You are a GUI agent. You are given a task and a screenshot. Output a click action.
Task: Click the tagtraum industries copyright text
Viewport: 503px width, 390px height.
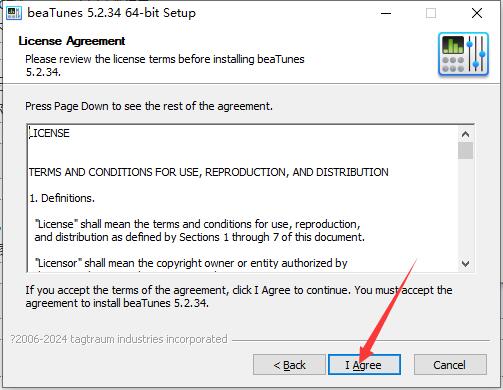tap(118, 339)
